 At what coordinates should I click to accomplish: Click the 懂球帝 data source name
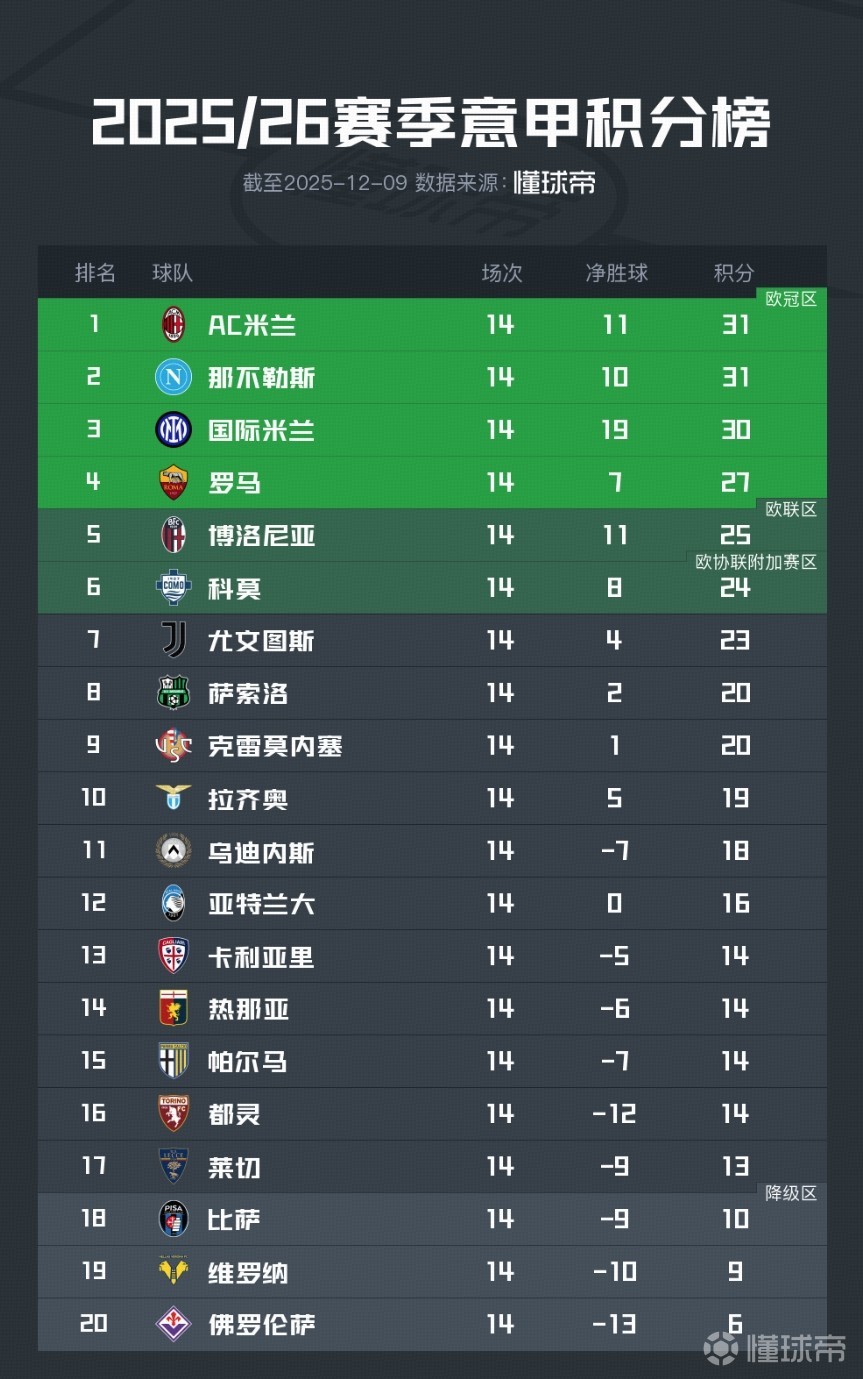point(555,184)
